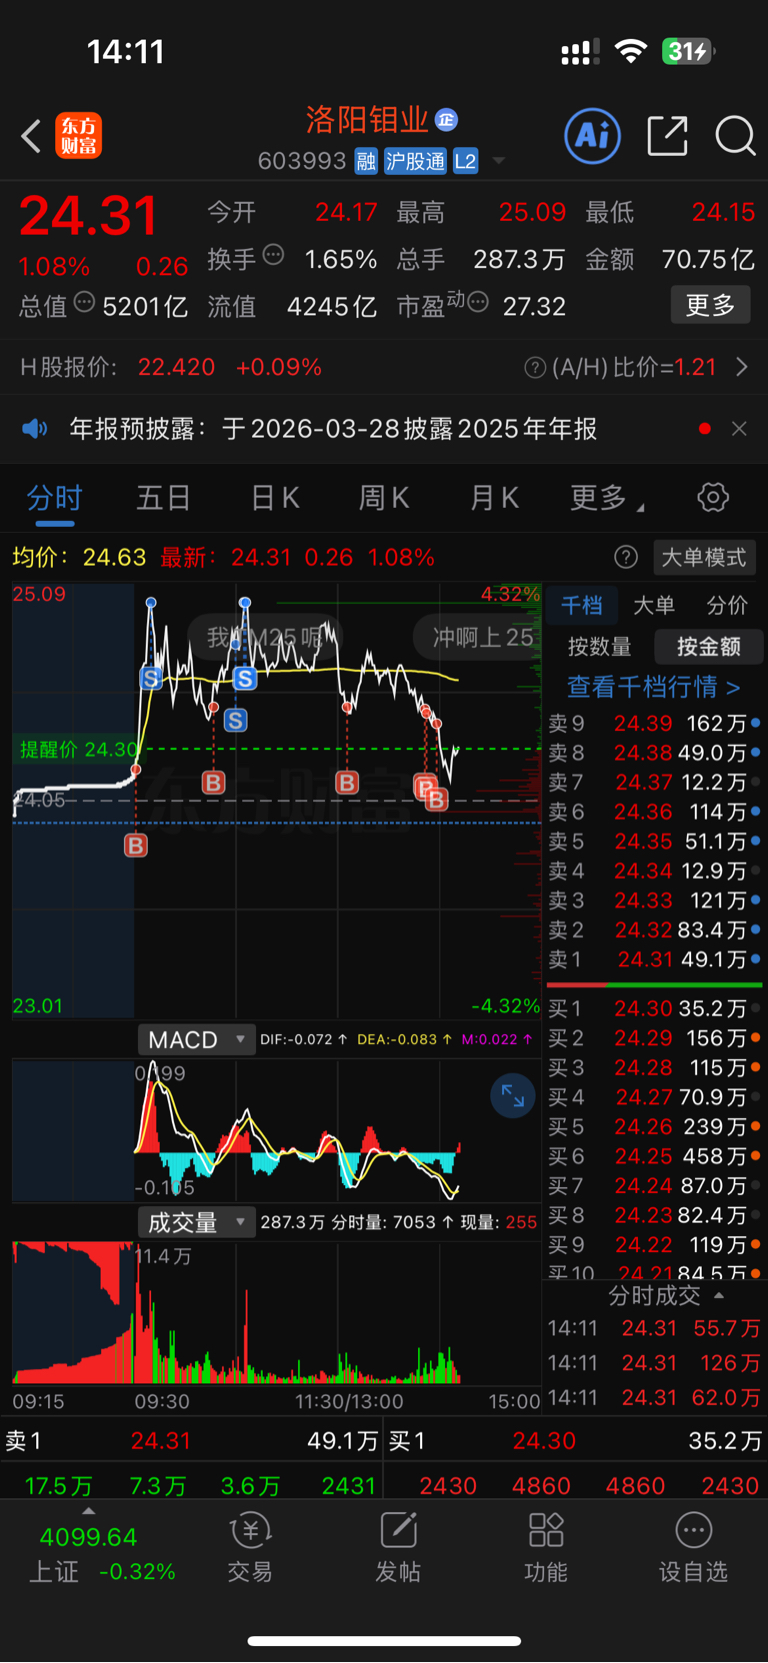The image size is (768, 1663).
Task: Close the announcement banner
Action: (739, 429)
